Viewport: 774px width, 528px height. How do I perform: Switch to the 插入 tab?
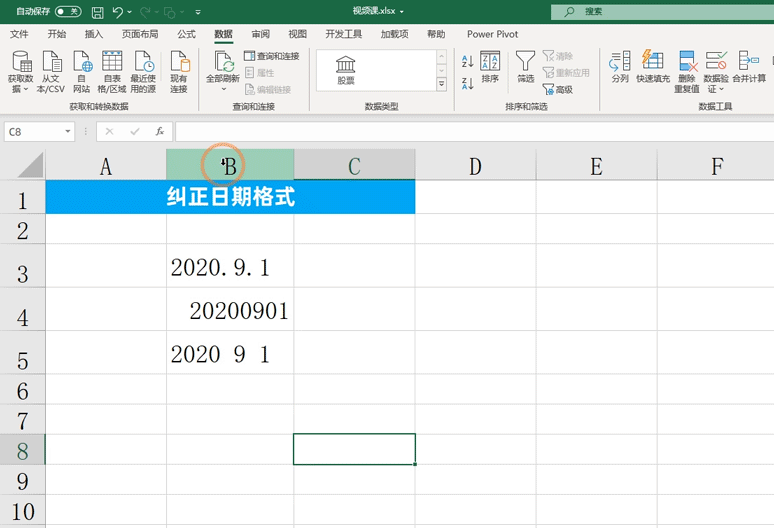click(x=94, y=34)
